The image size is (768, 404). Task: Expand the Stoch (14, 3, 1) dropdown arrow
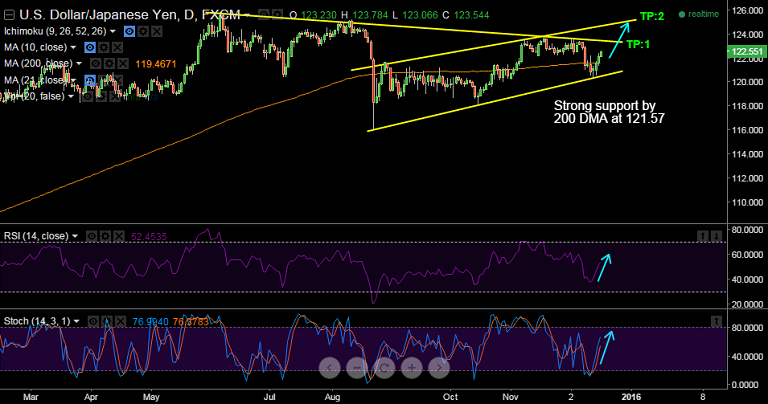76,321
